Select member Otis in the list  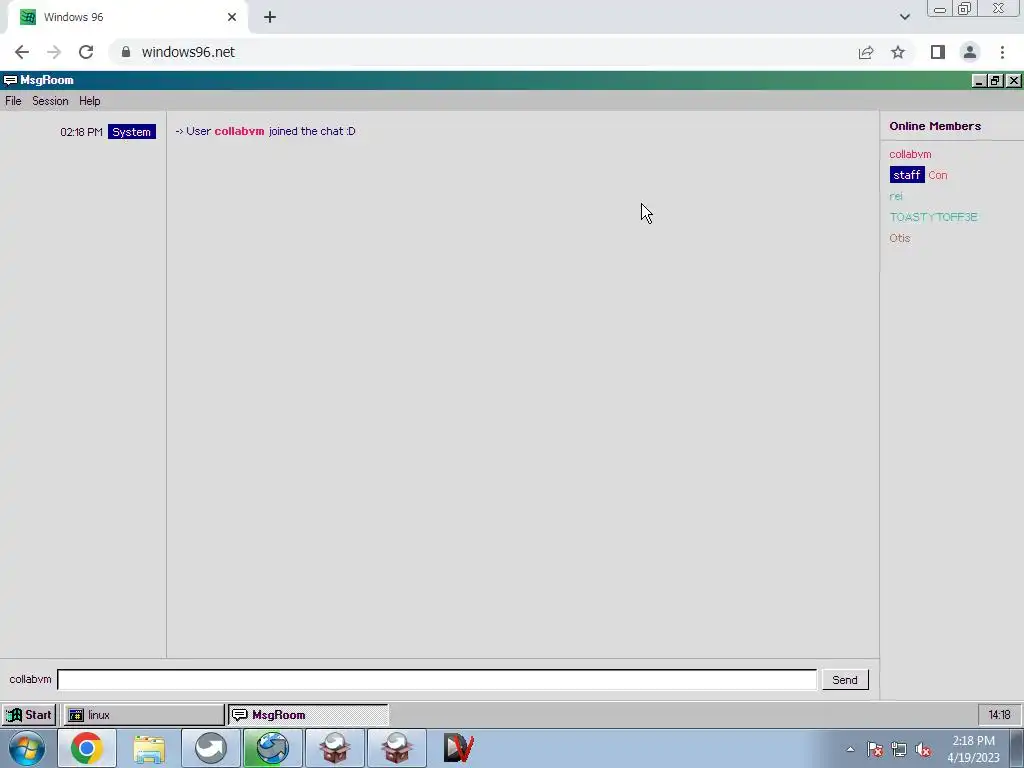point(899,238)
